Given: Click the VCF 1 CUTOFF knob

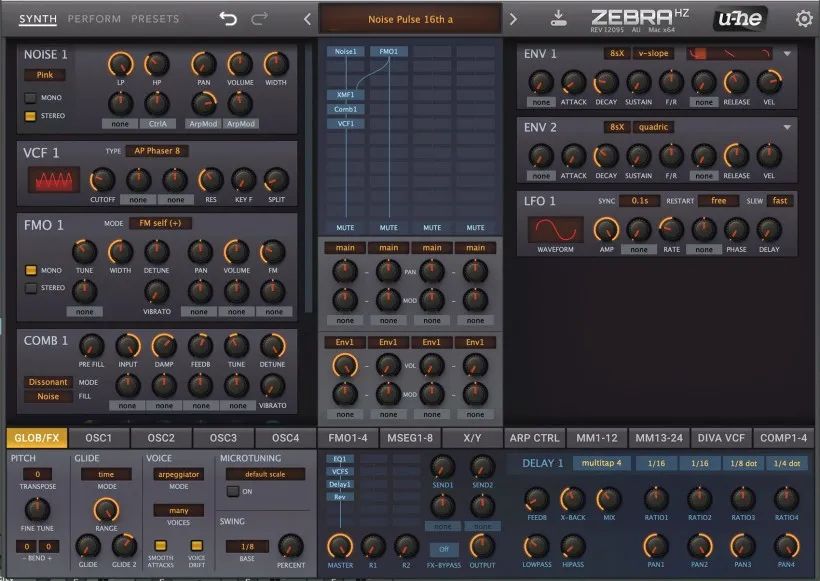Looking at the screenshot, I should point(102,180).
